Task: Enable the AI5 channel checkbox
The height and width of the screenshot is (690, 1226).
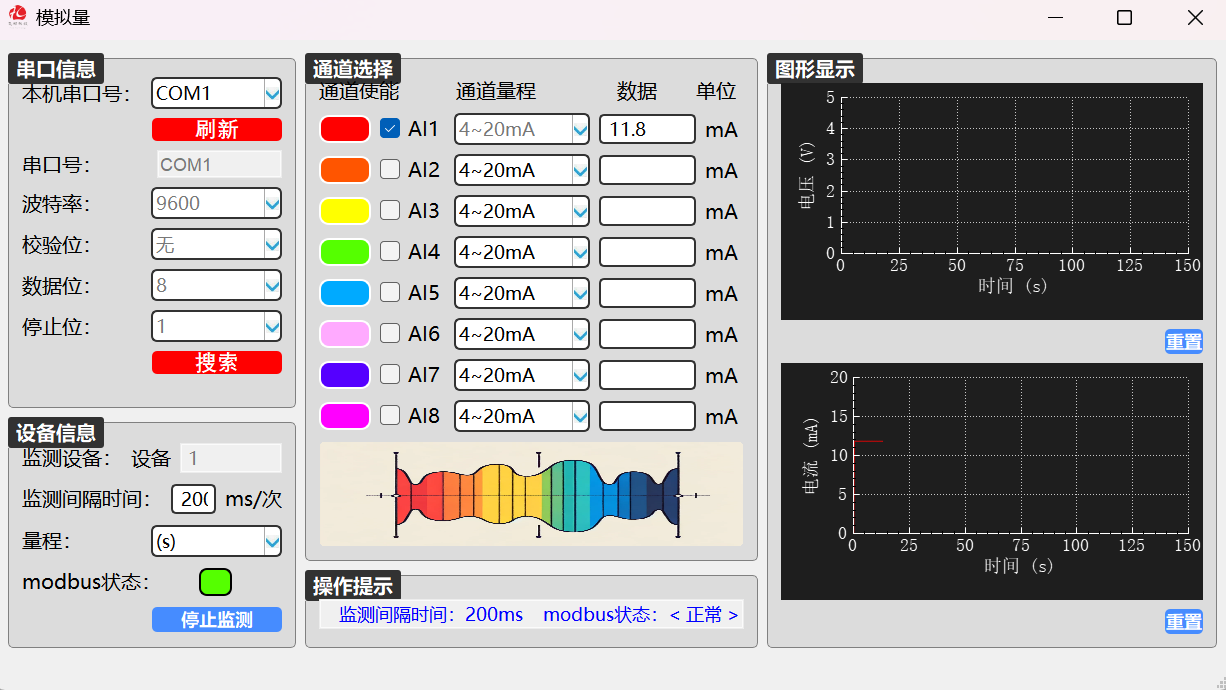Action: tap(390, 293)
